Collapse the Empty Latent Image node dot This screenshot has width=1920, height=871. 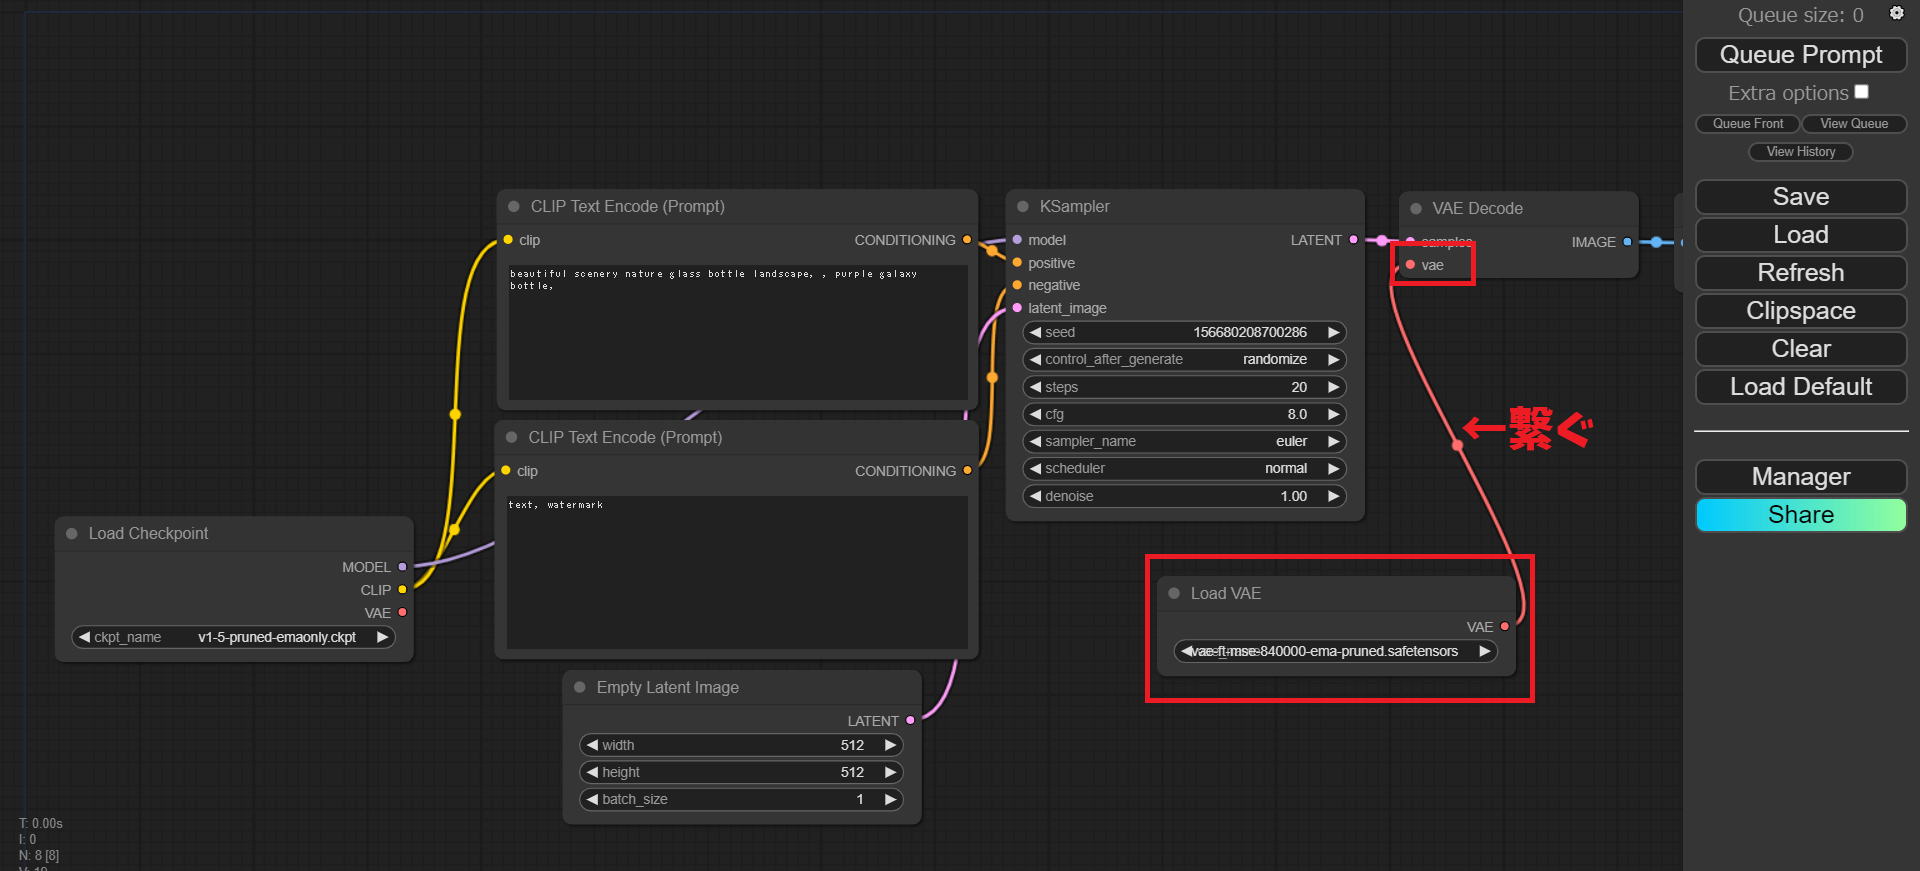[x=580, y=688]
